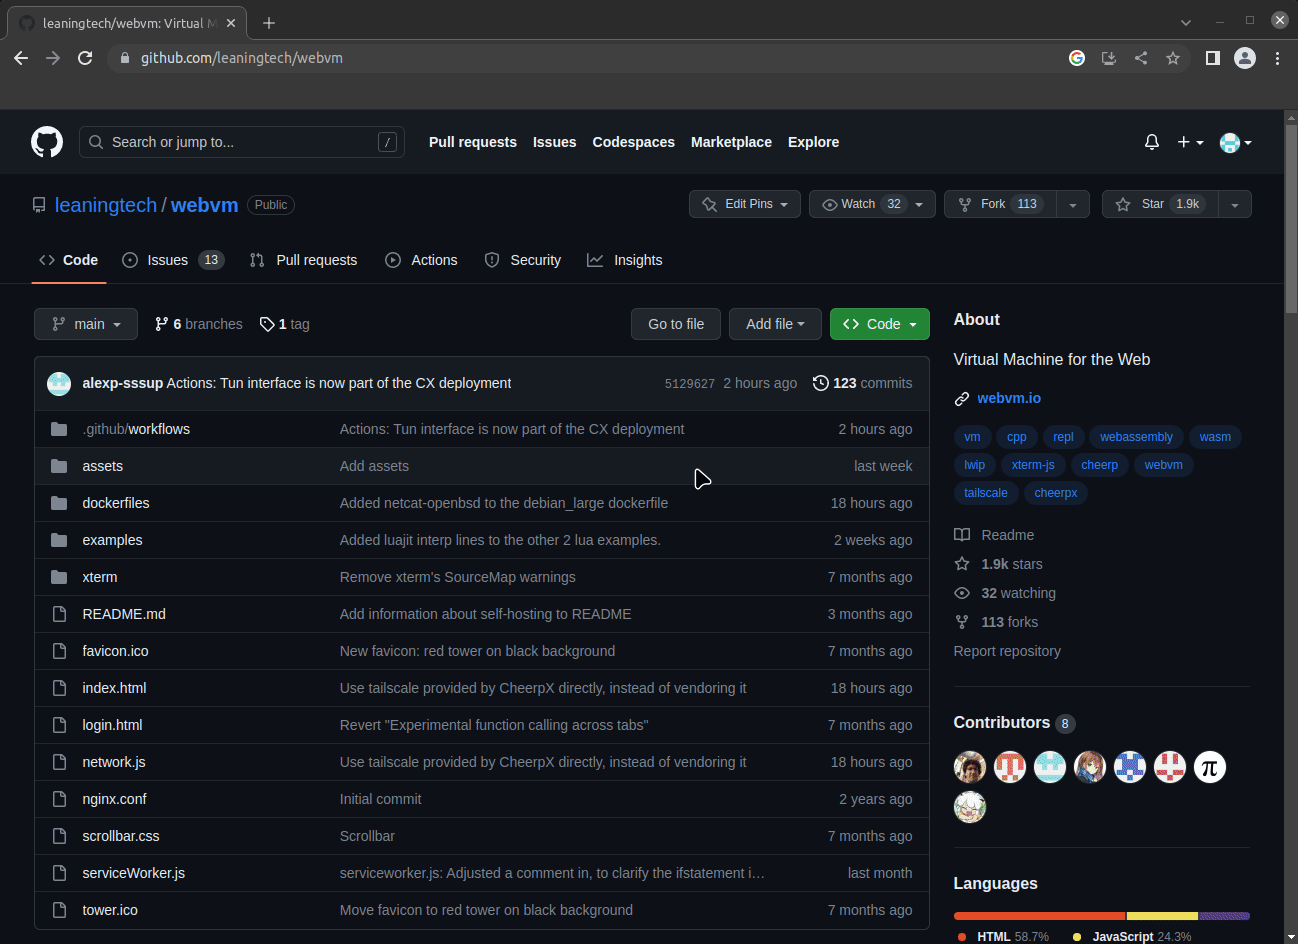Open Explore in top navigation
This screenshot has width=1298, height=944.
coord(813,142)
